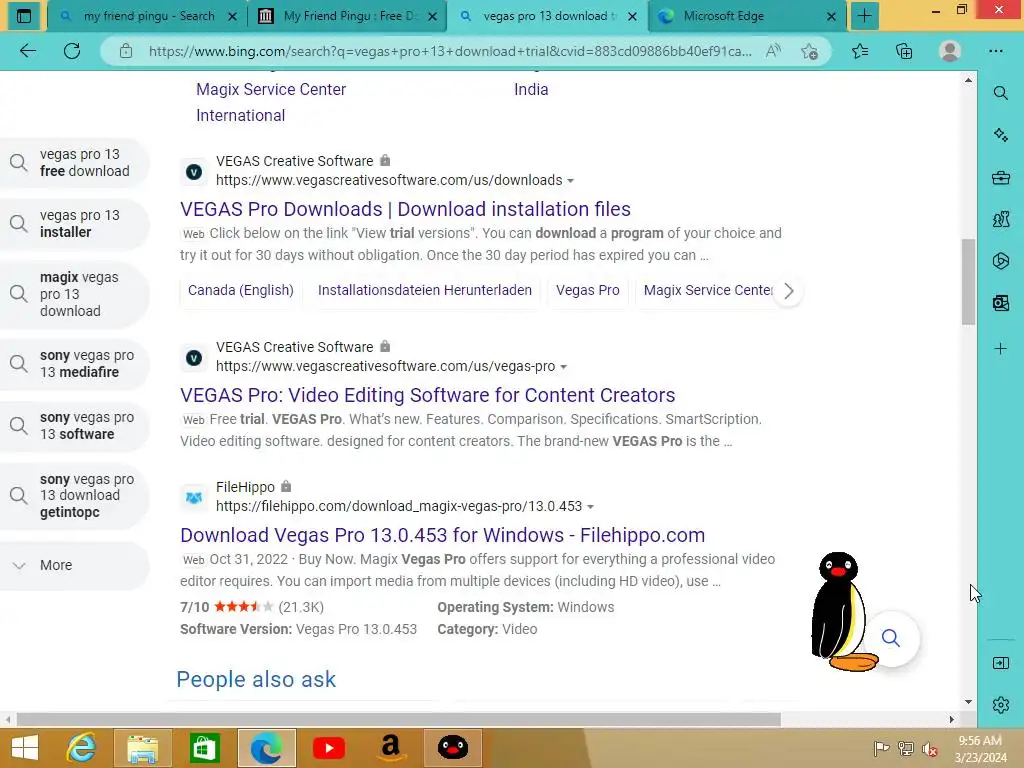Hide the sidebar toggle icon
Viewport: 1024px width, 768px height.
(1000, 664)
